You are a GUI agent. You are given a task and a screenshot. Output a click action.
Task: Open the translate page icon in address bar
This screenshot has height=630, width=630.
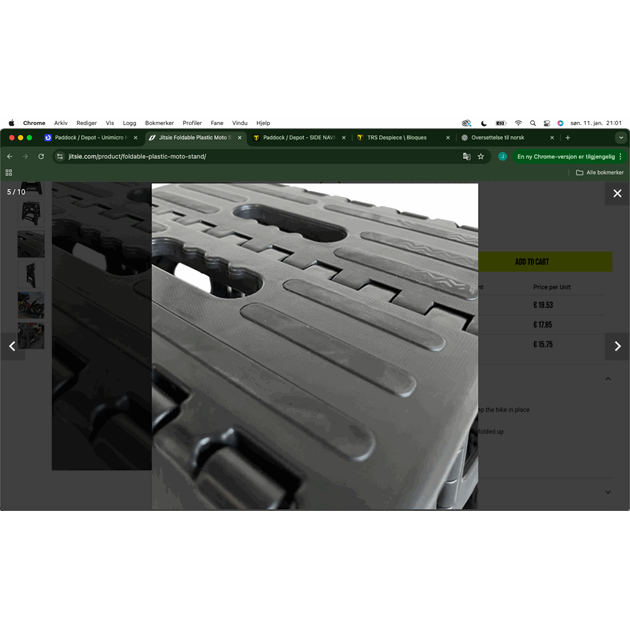[466, 156]
